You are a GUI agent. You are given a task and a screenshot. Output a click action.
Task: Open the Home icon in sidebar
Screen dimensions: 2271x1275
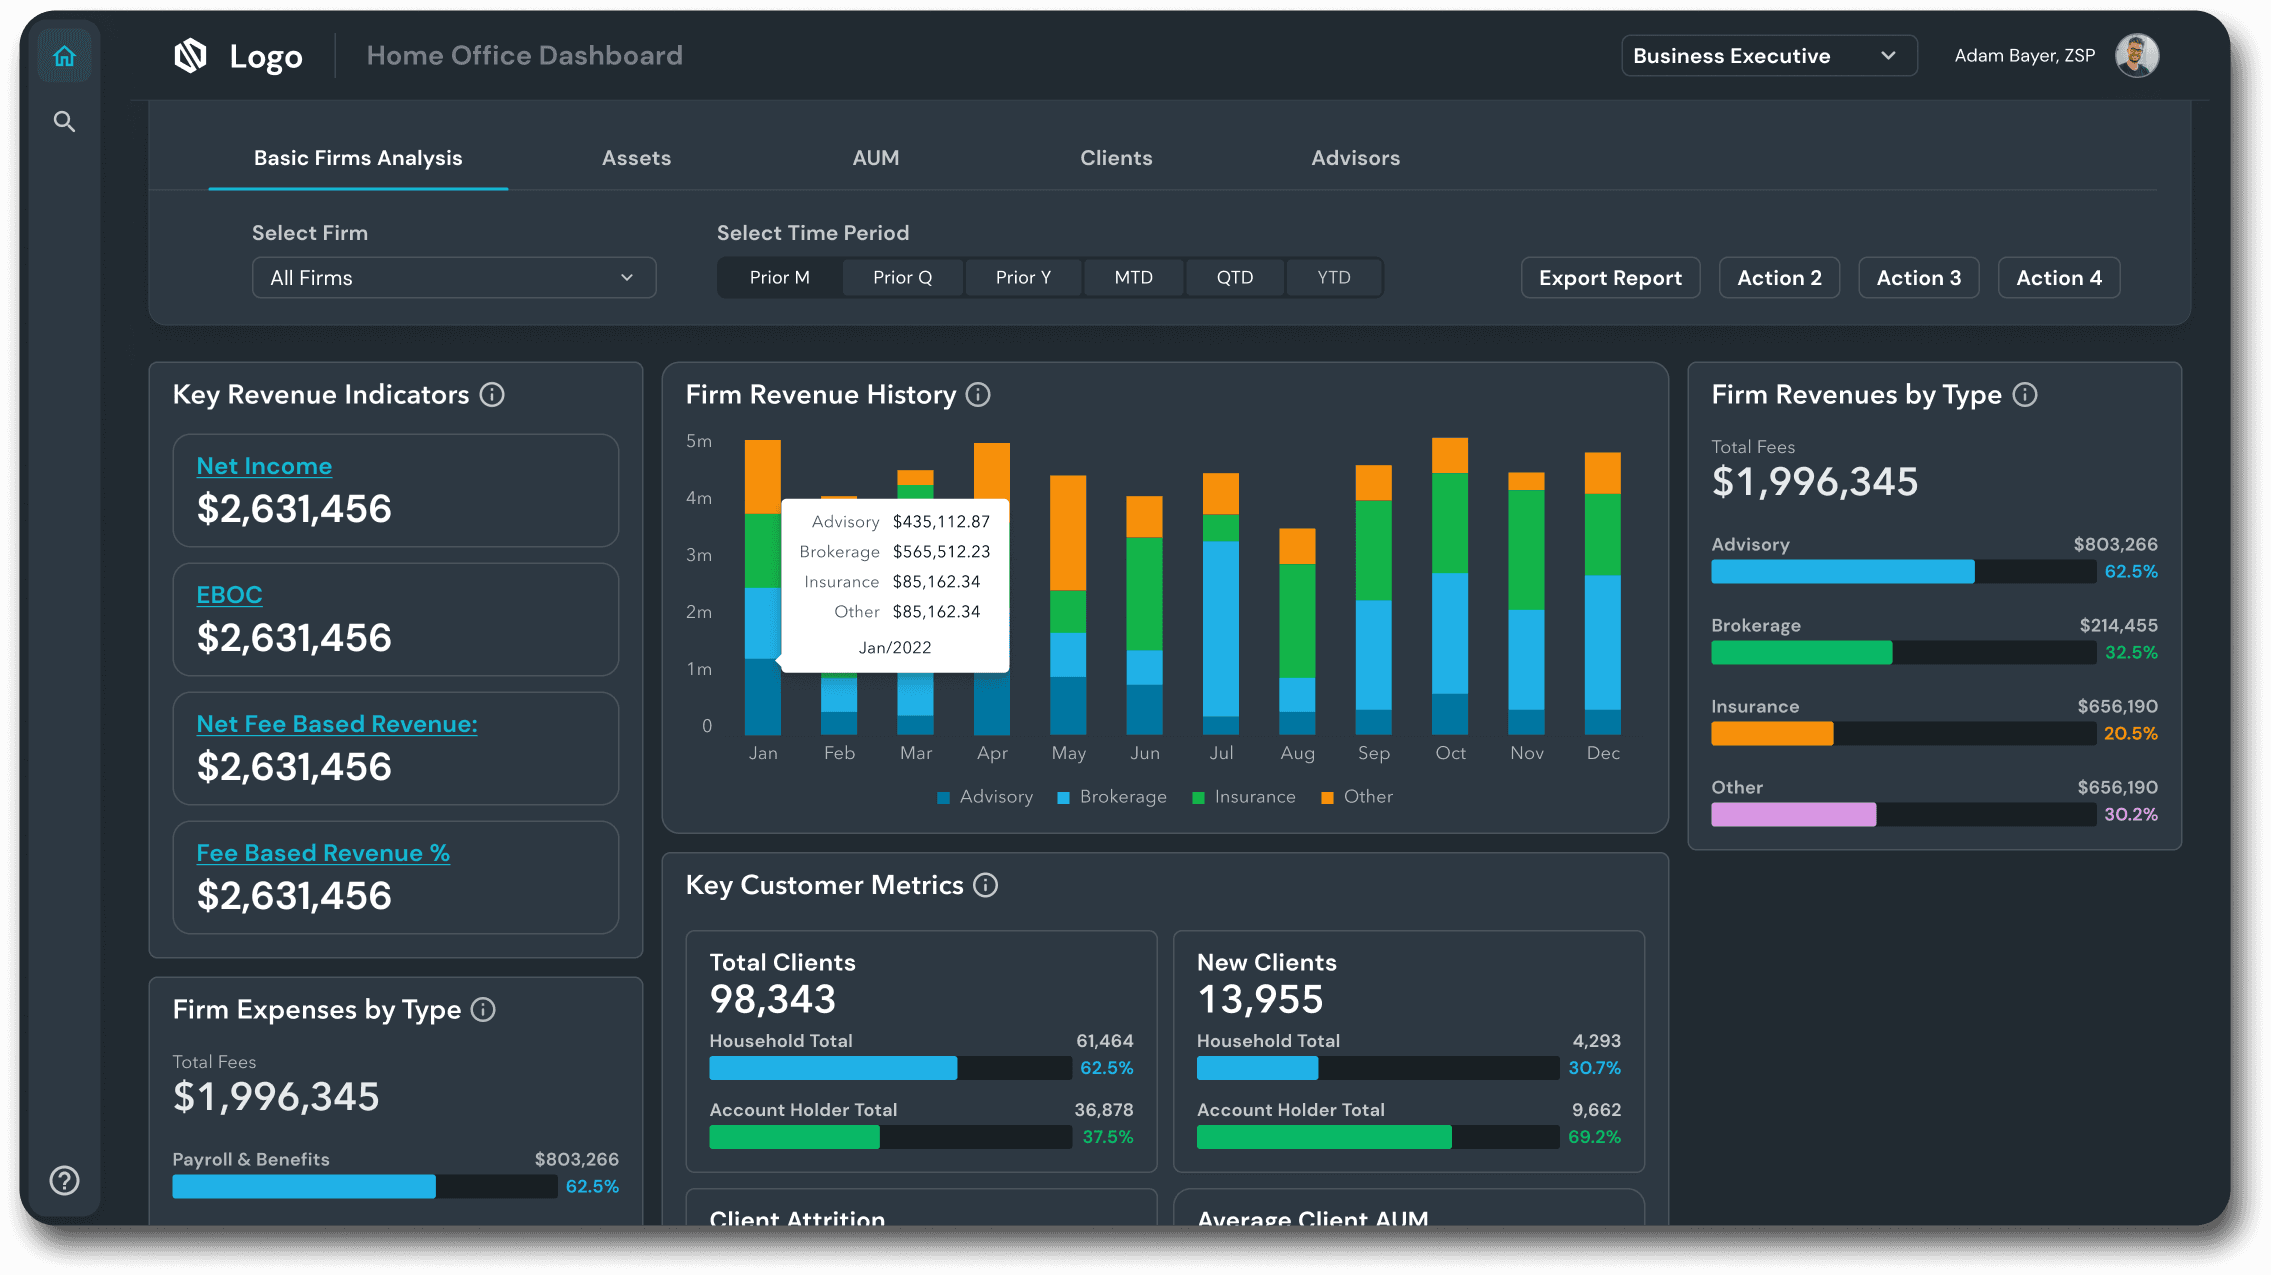pyautogui.click(x=64, y=56)
